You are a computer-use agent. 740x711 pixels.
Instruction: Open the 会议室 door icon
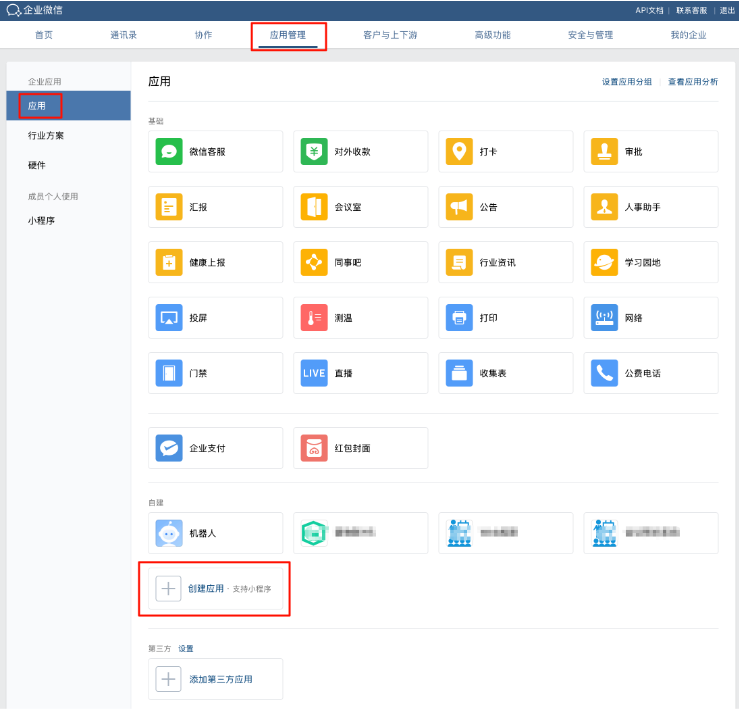315,207
